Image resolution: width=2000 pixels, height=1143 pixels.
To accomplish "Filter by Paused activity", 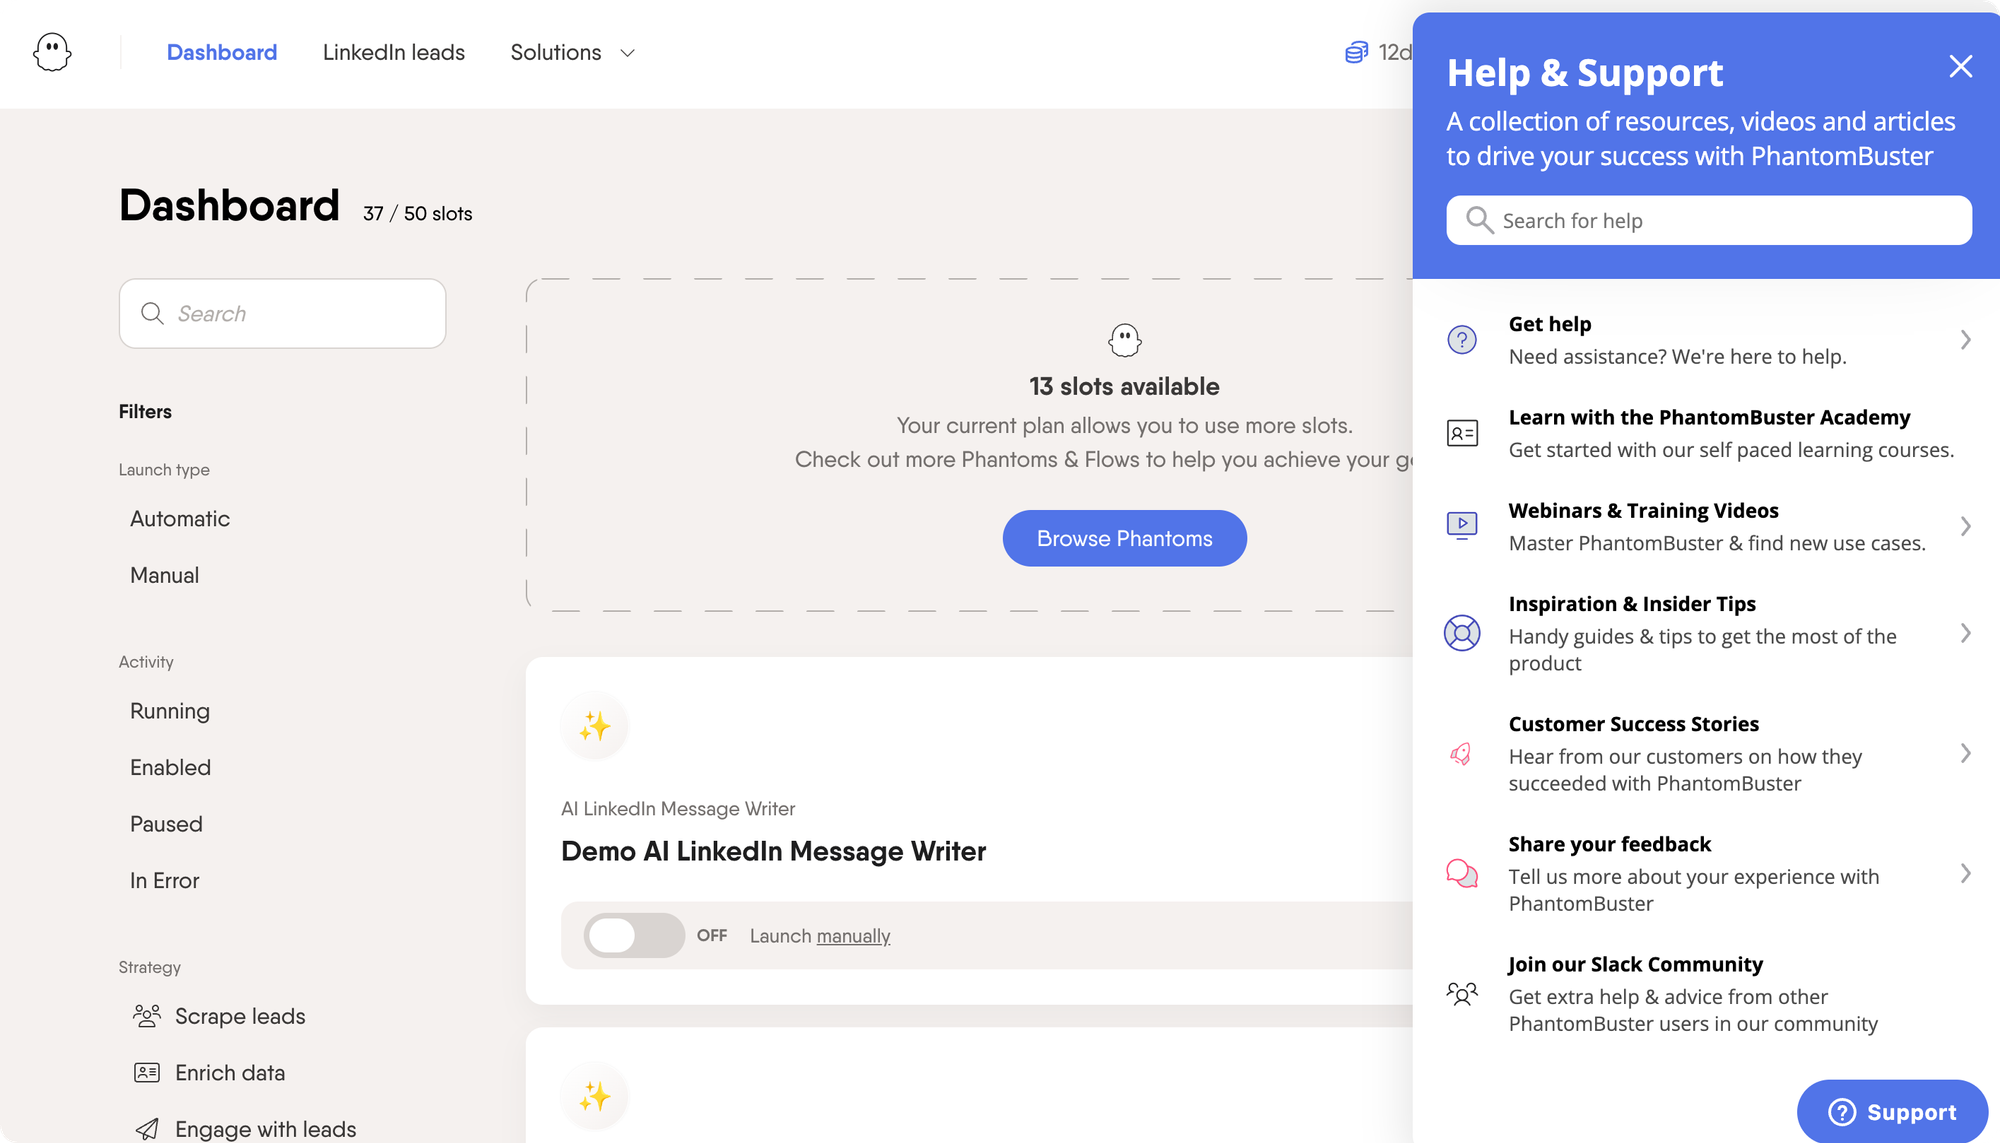I will click(x=166, y=824).
